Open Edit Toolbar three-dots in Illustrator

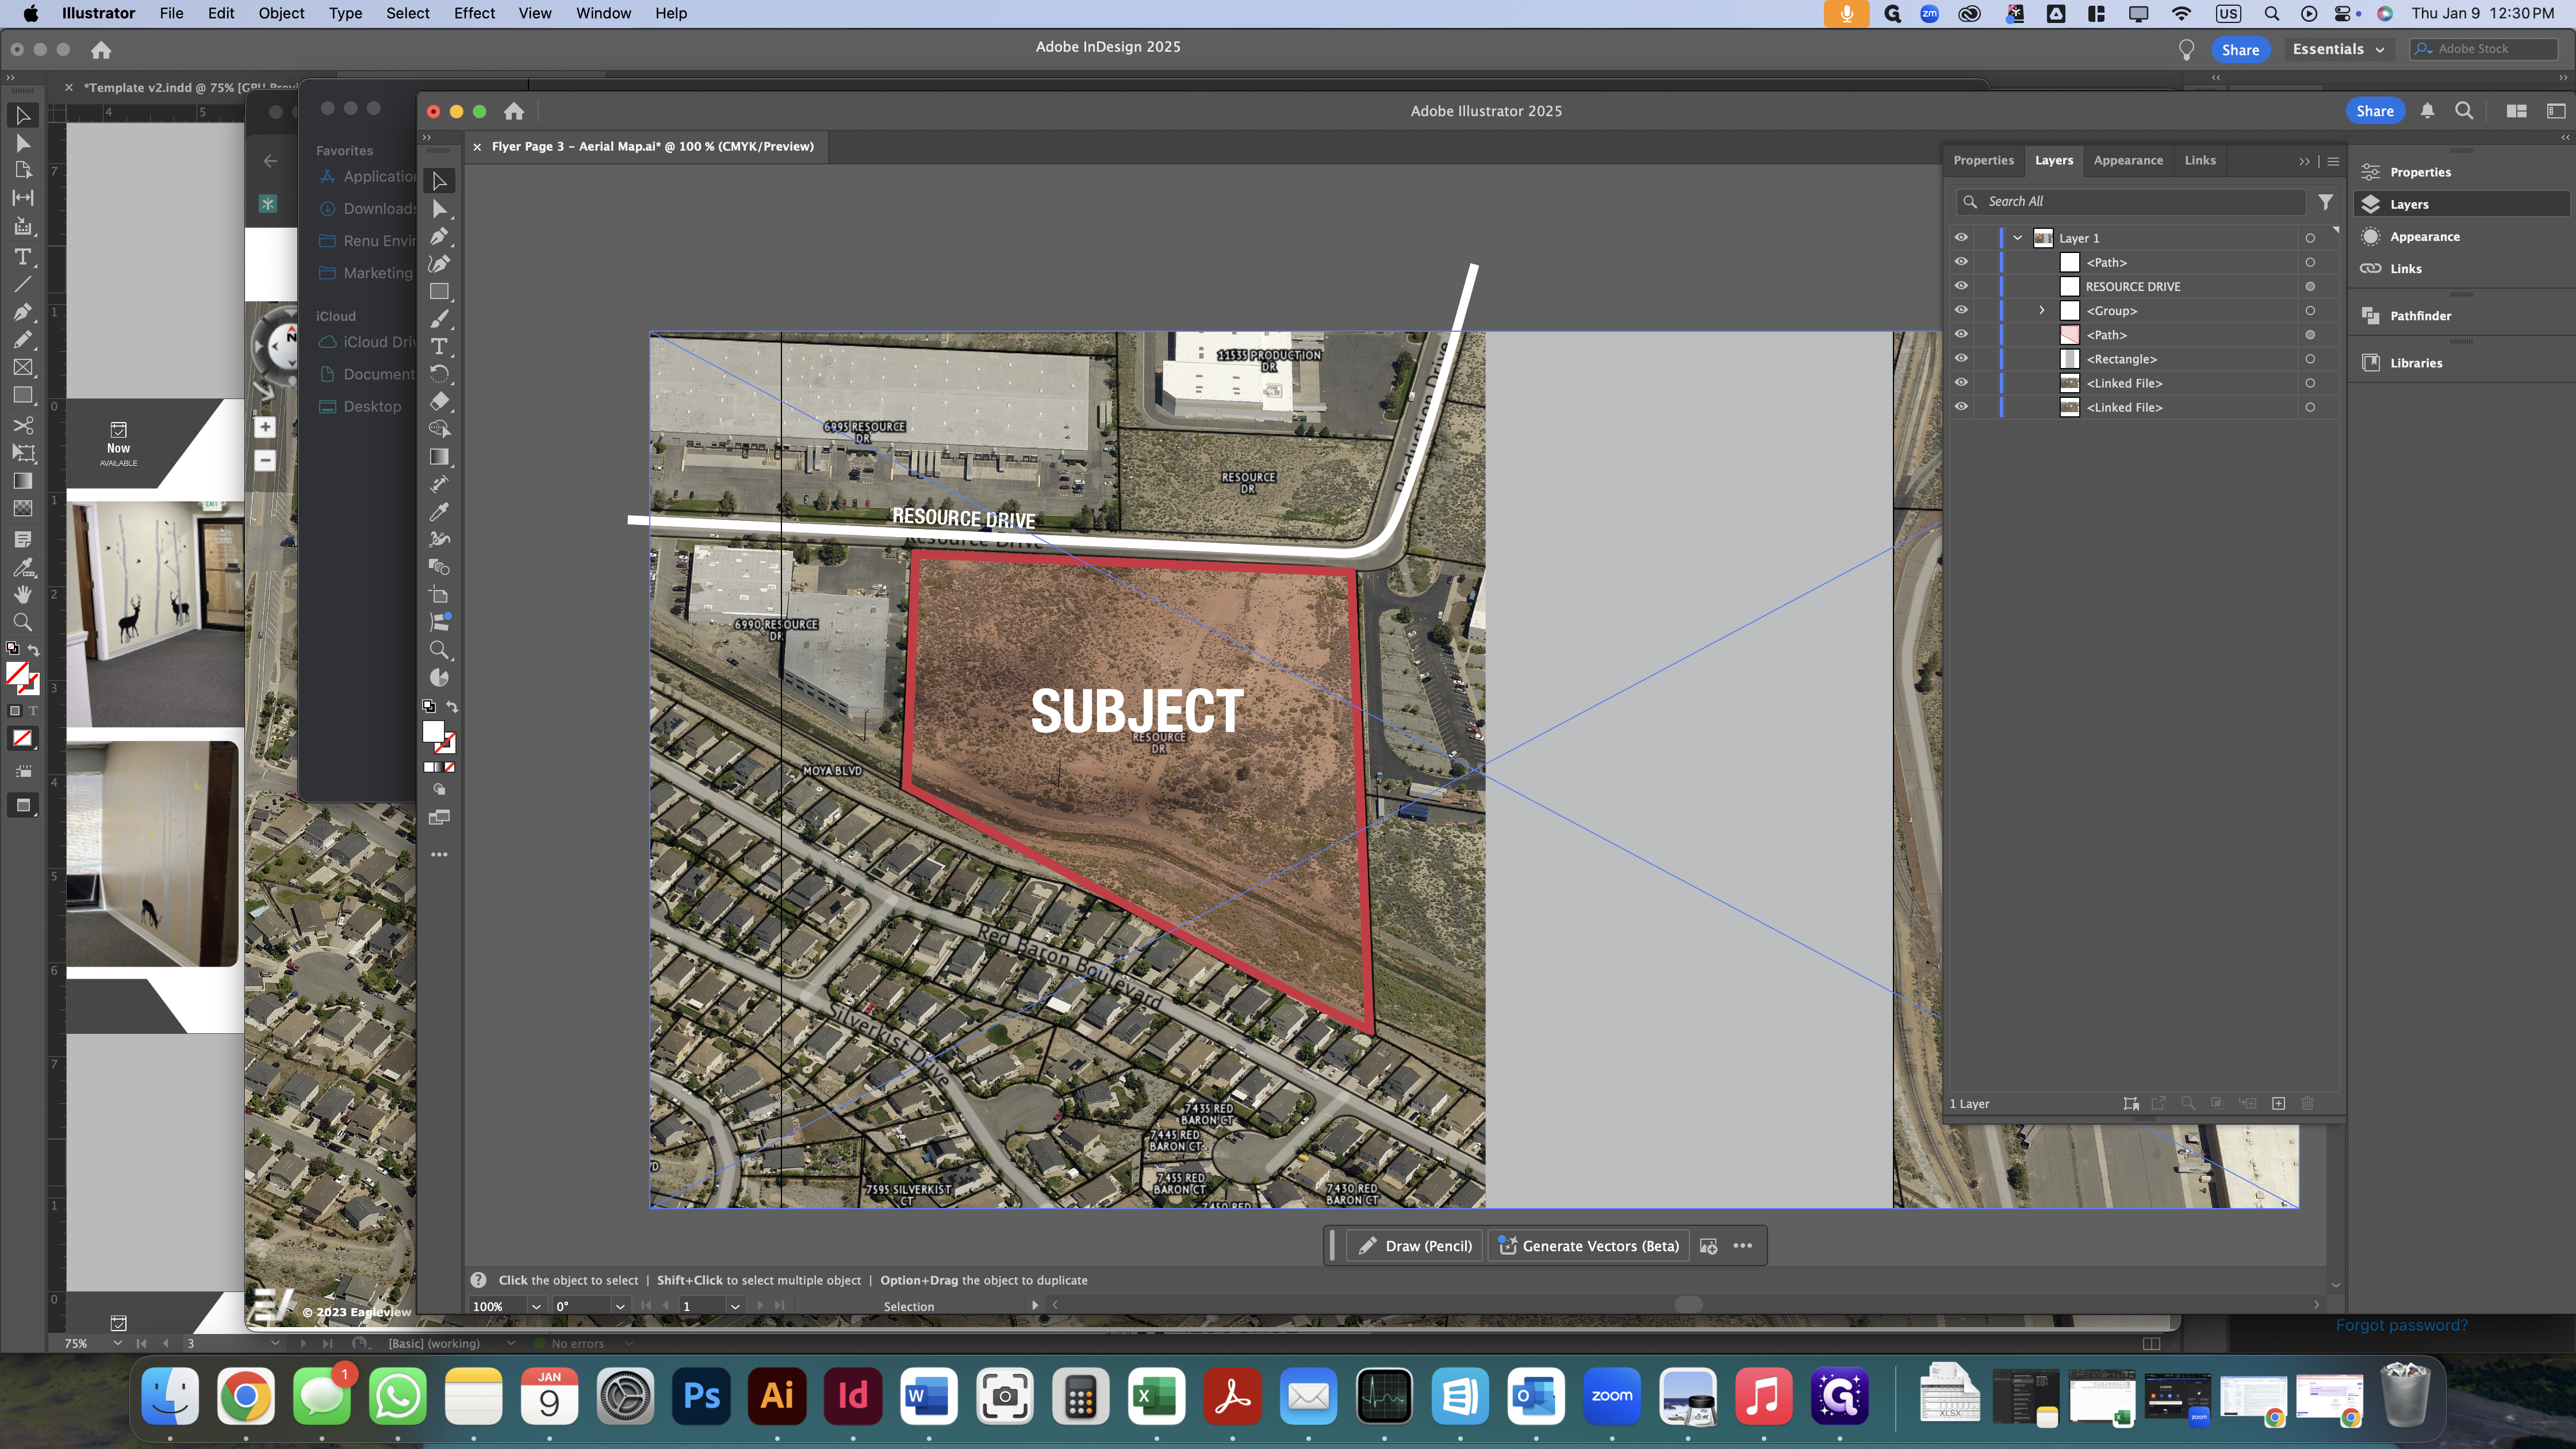[x=439, y=854]
